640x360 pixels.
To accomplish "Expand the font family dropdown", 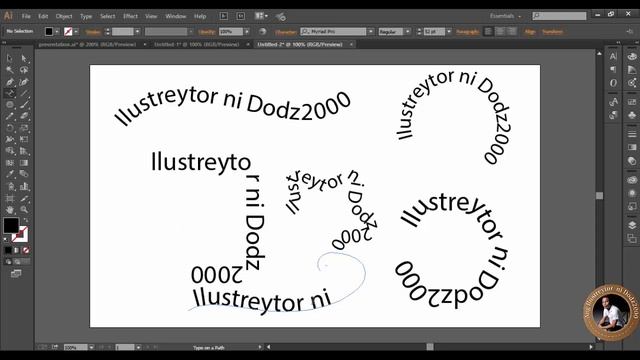I will point(371,31).
